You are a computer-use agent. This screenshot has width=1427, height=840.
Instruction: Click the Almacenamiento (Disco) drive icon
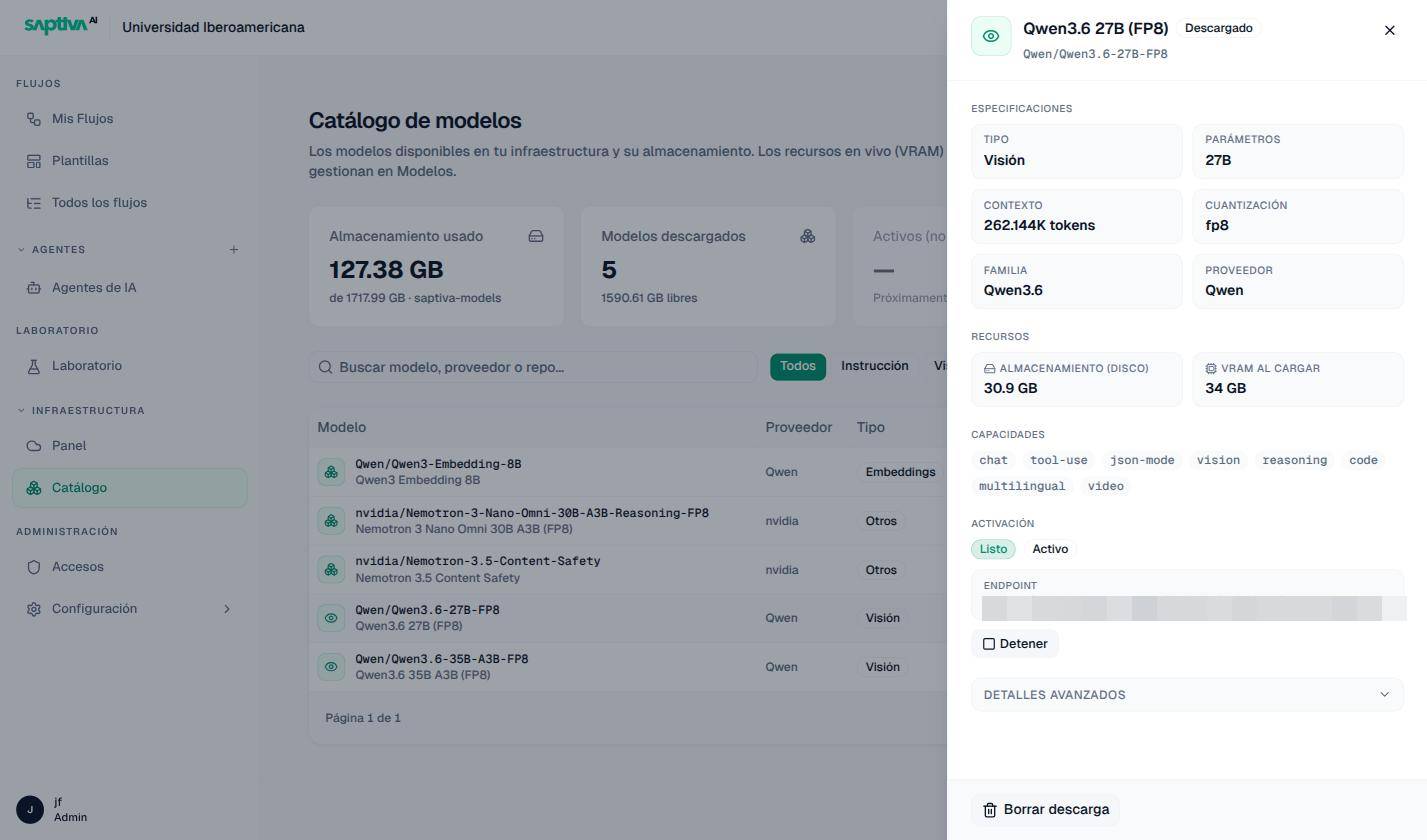[990, 369]
